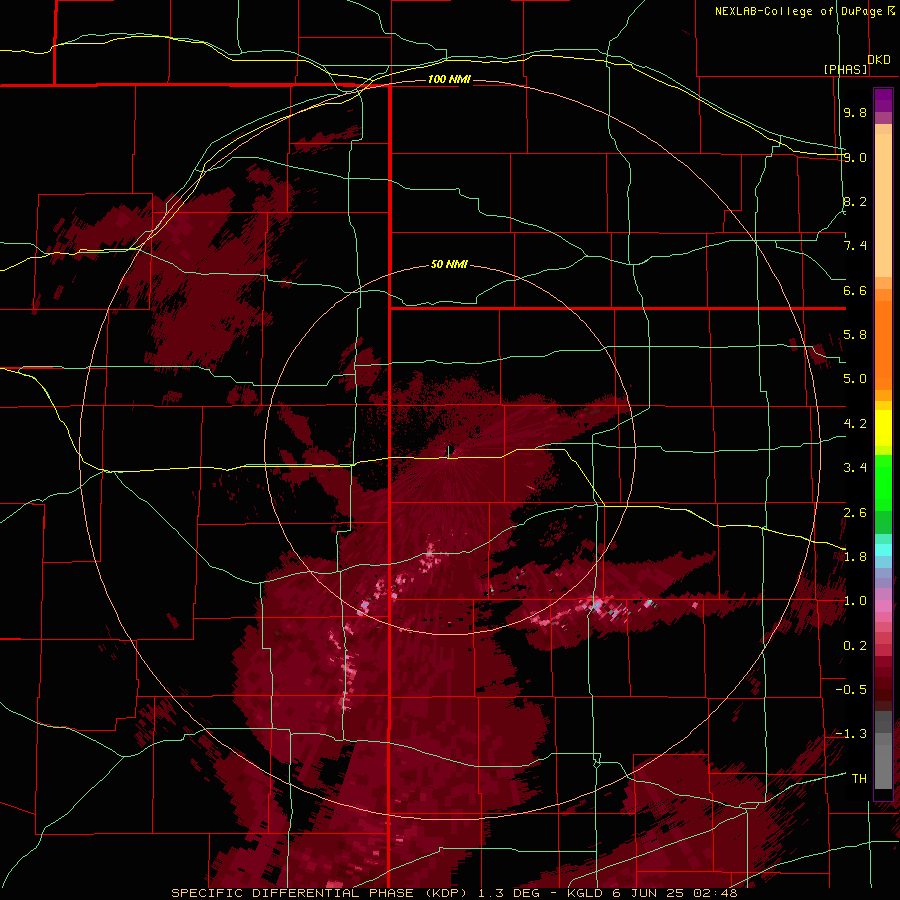900x900 pixels.
Task: Click the -1.3 scale value
Action: [851, 734]
